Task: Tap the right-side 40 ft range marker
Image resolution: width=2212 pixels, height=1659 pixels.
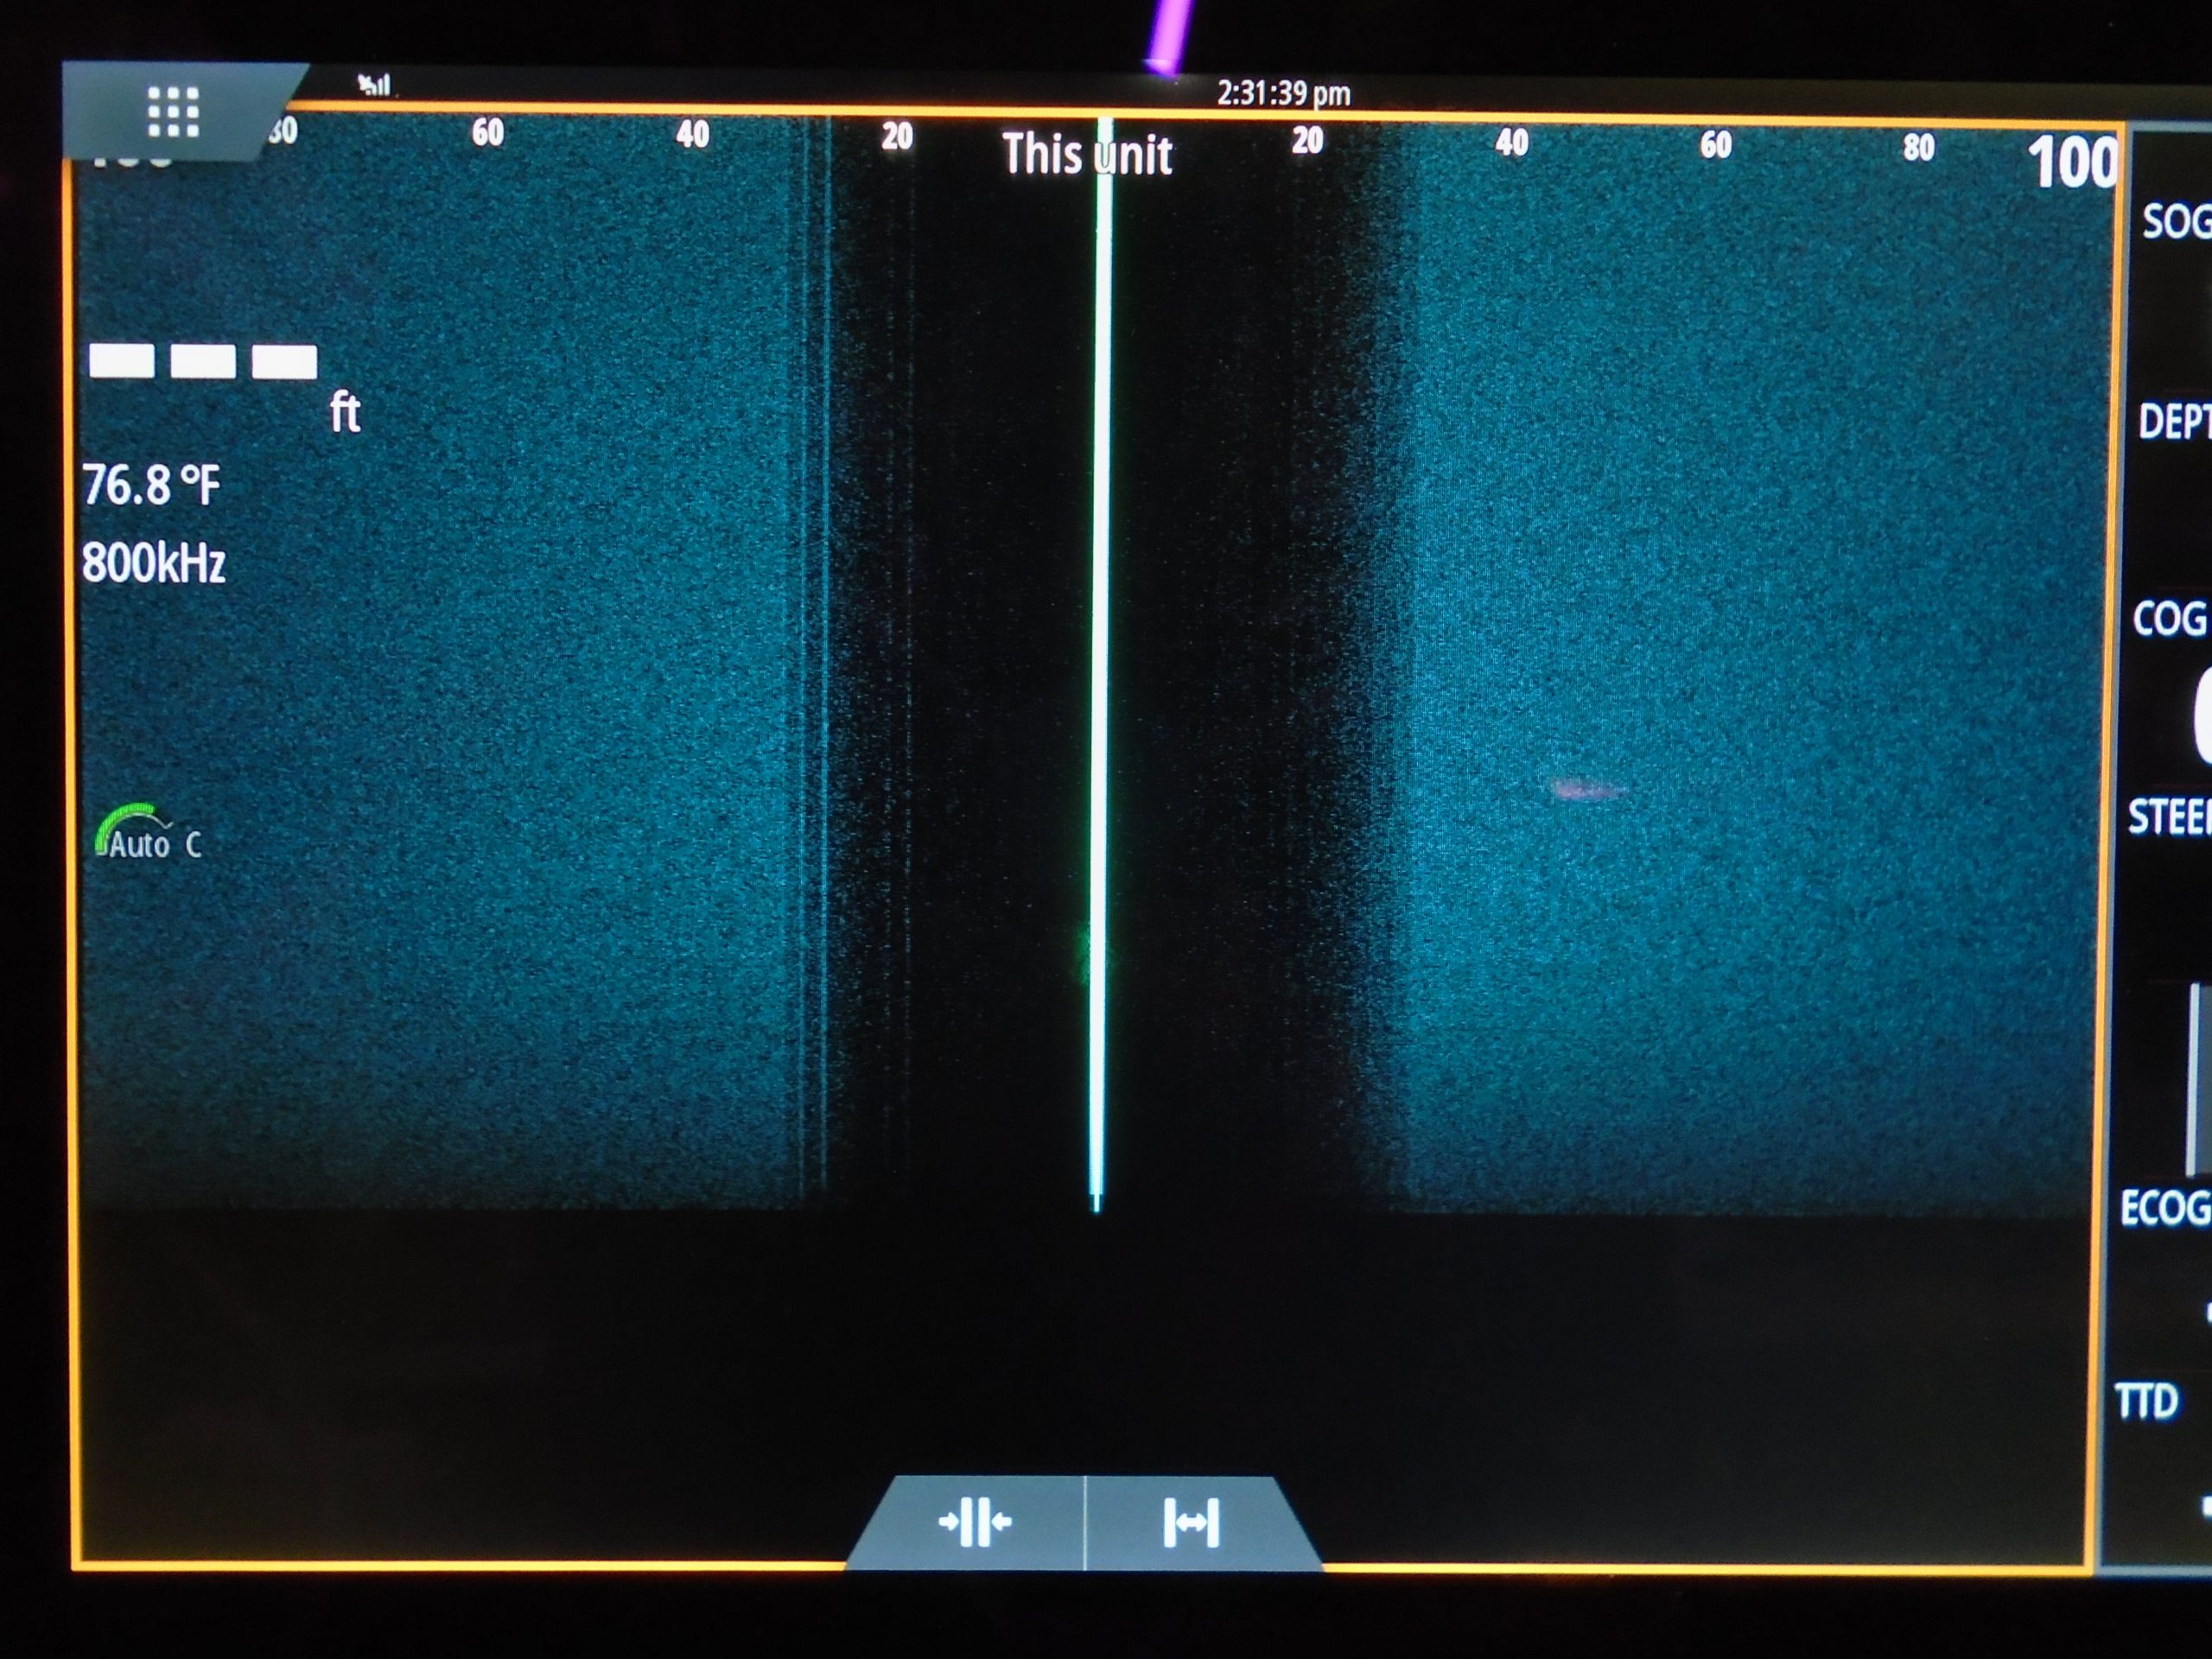Action: coord(1511,143)
